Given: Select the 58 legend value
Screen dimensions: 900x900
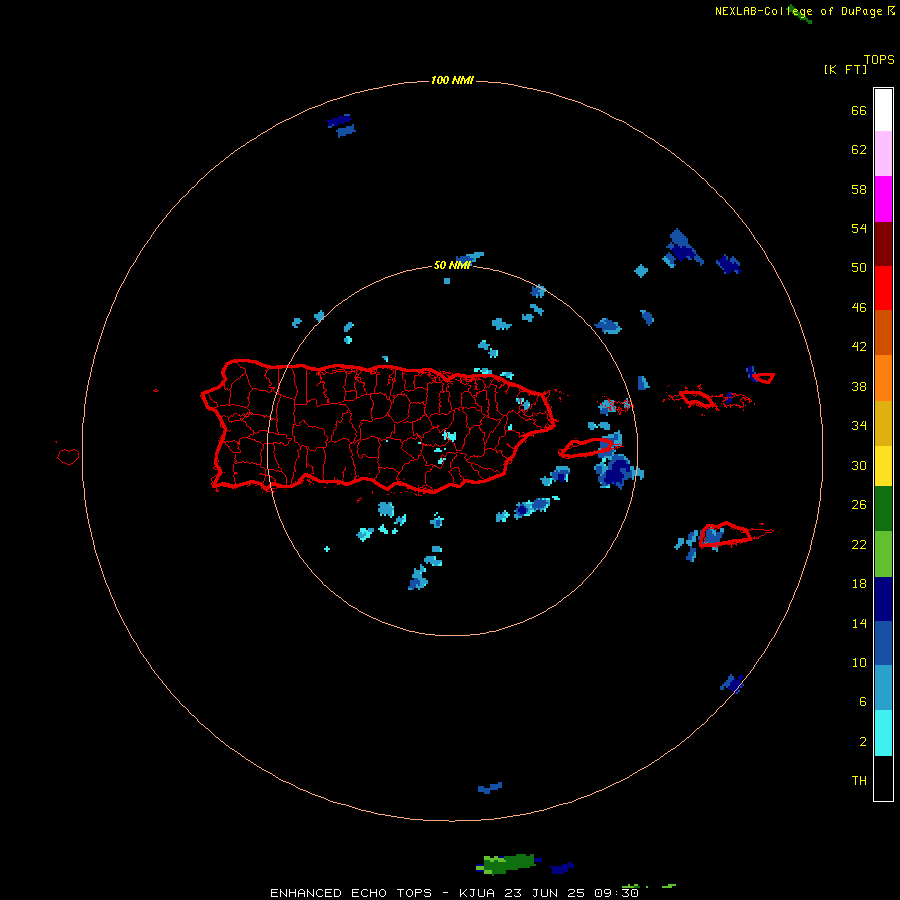Looking at the screenshot, I should (x=859, y=189).
